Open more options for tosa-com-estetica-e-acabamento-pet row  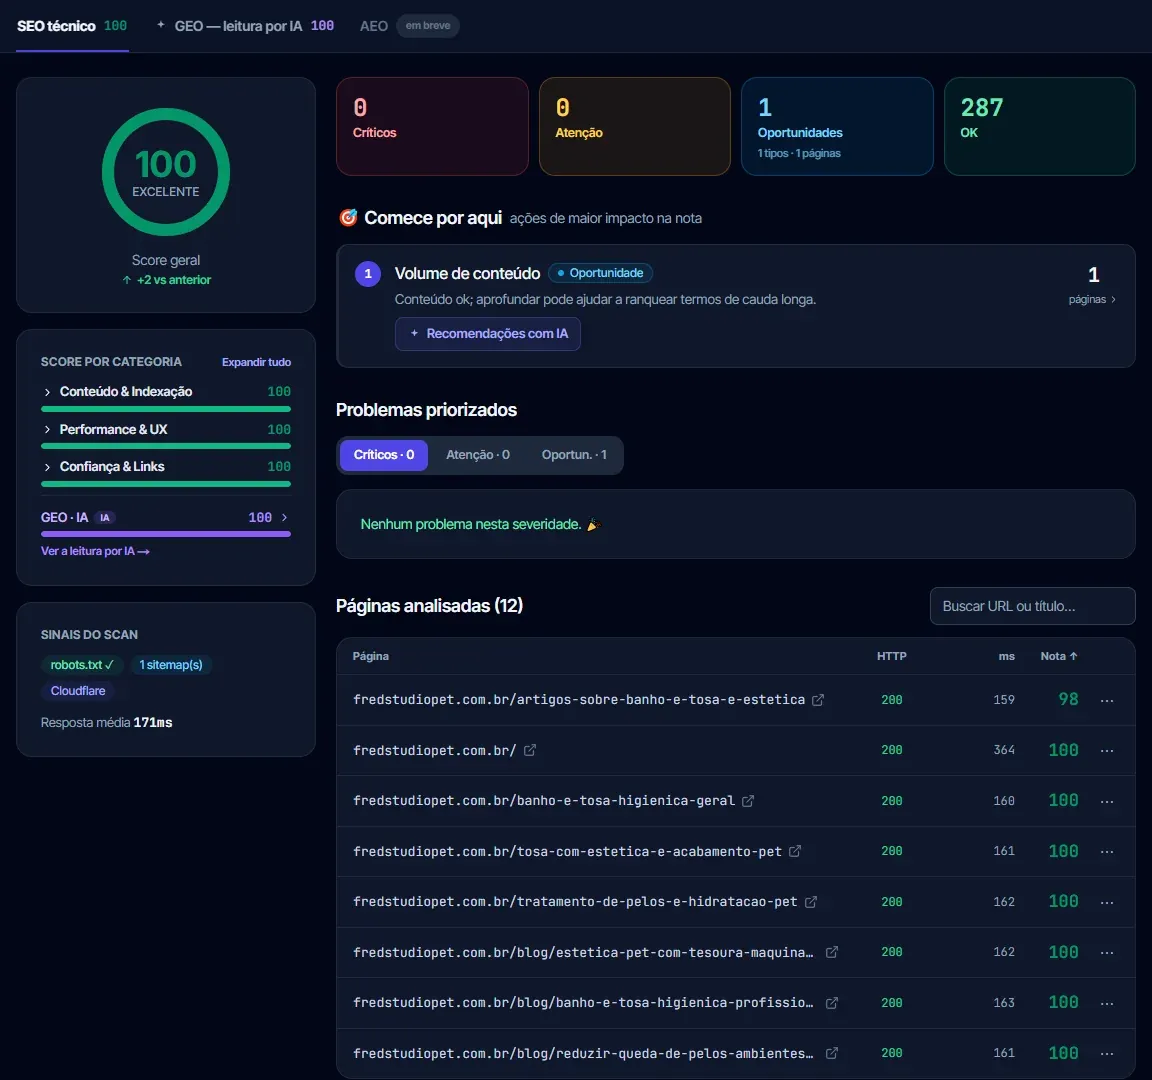1107,852
